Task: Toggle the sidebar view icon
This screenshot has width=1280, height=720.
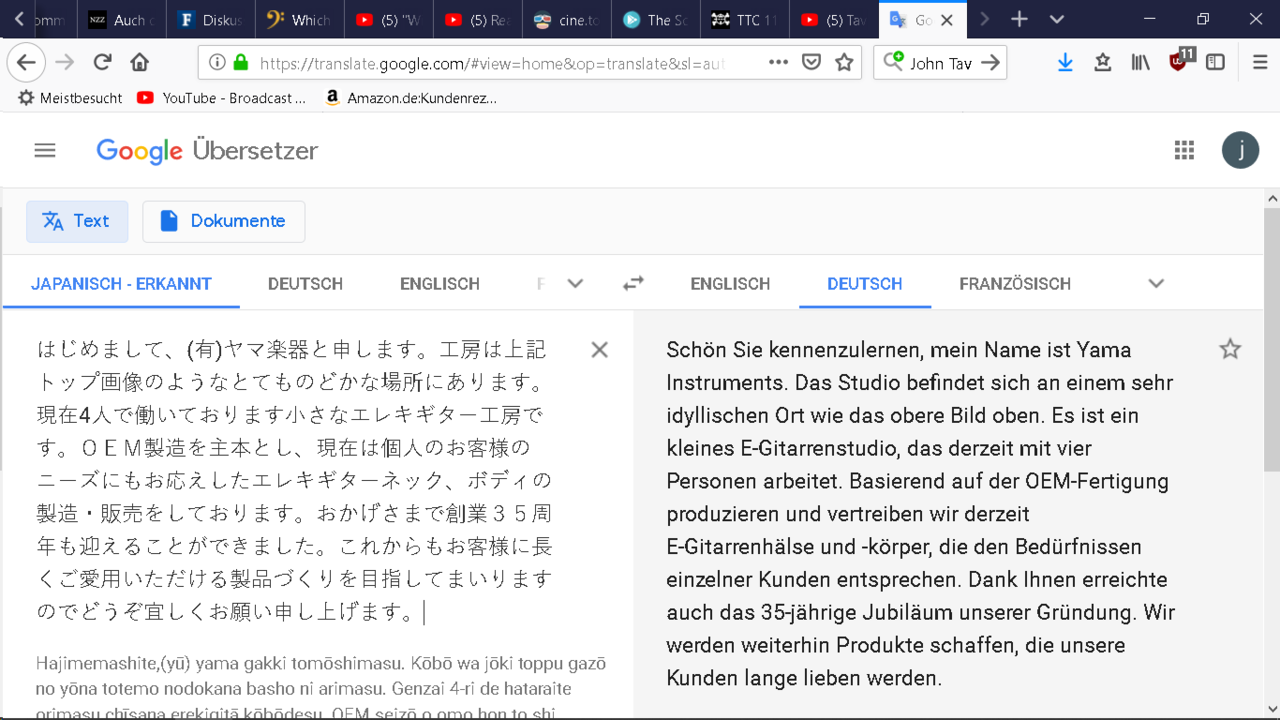Action: pos(1215,62)
